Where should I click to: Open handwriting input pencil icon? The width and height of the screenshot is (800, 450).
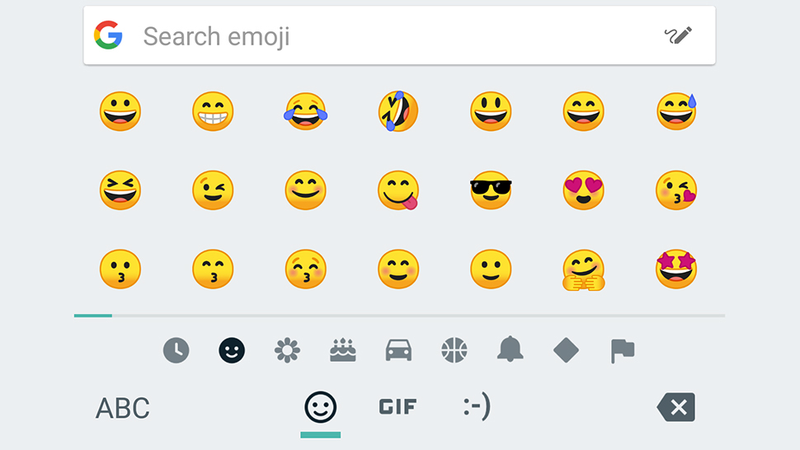point(678,36)
